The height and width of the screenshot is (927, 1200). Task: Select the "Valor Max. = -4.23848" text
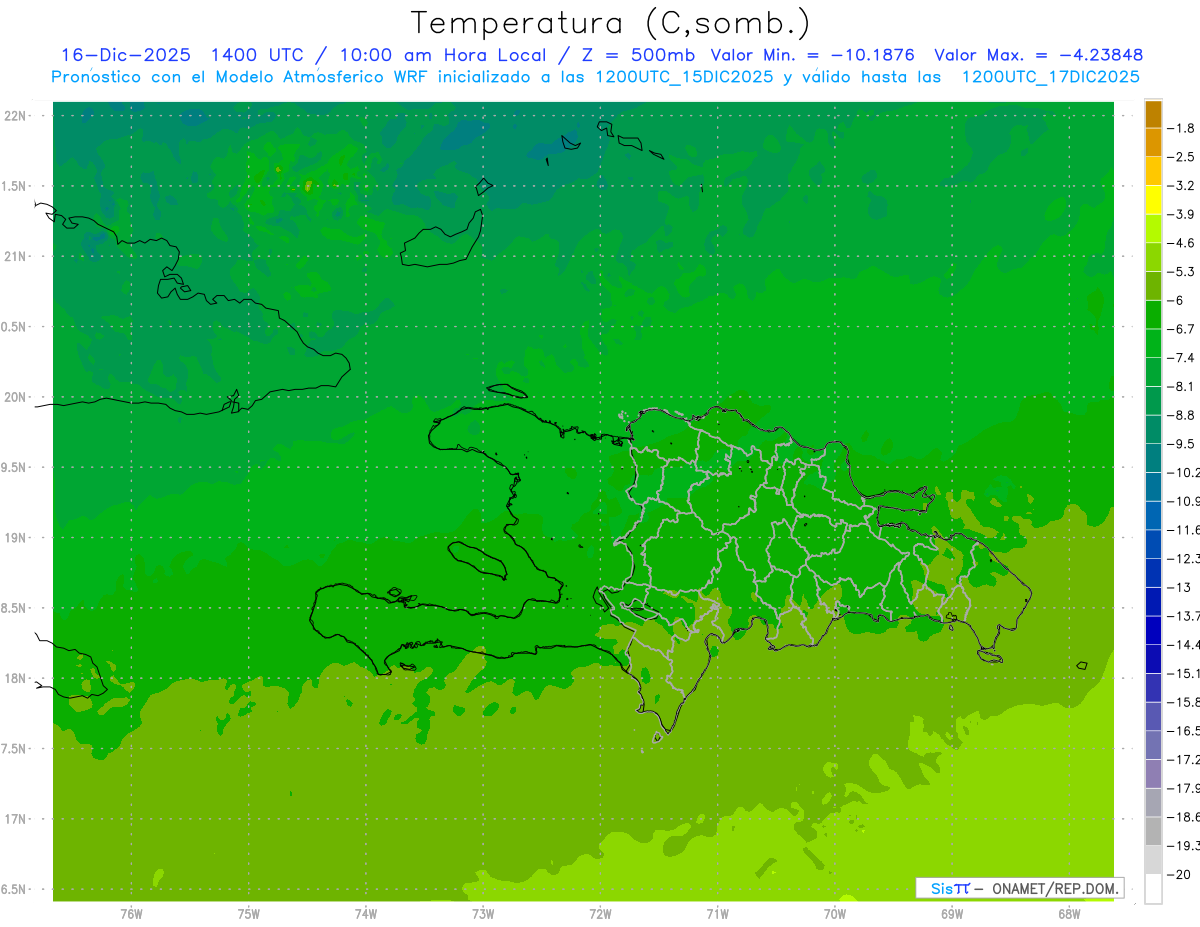pos(1038,55)
